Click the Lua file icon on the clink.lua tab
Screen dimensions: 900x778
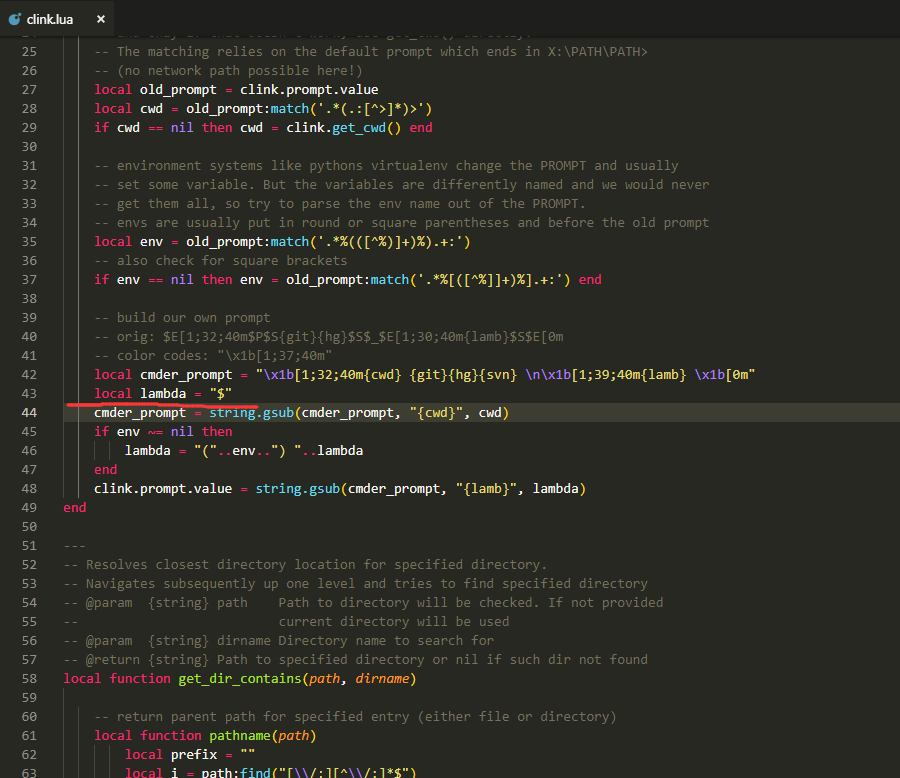pyautogui.click(x=14, y=19)
